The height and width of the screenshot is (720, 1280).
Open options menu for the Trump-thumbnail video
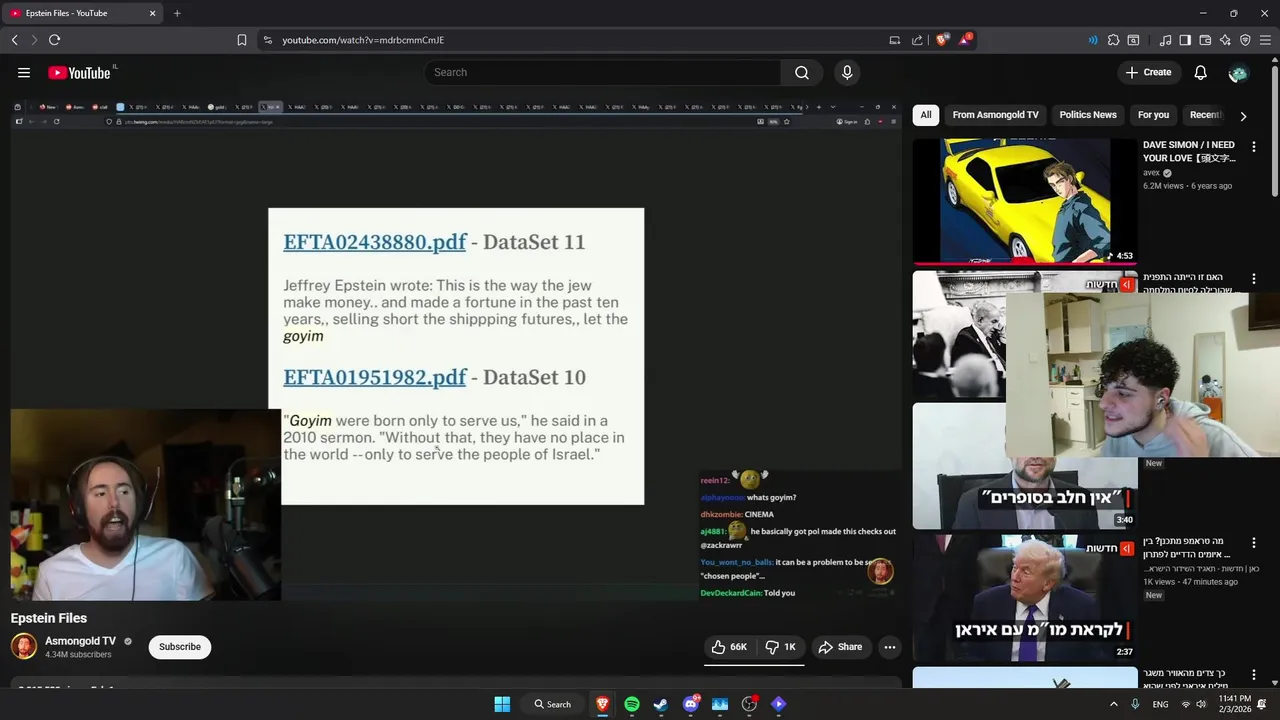1254,543
